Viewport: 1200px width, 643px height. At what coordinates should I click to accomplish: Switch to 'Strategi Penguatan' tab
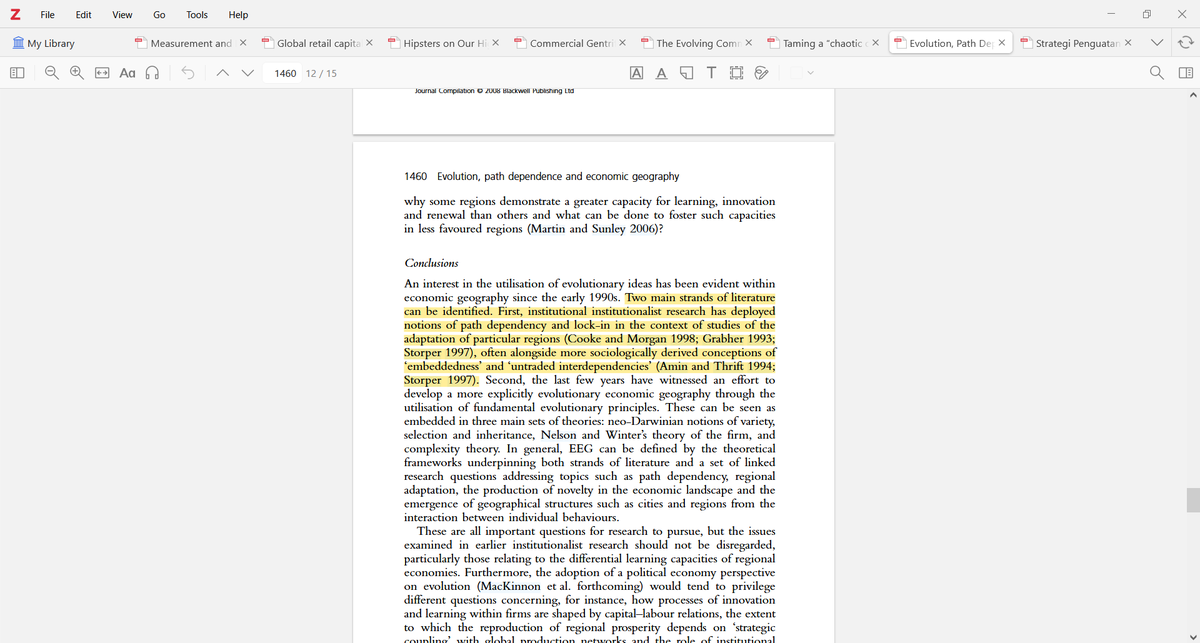click(x=1077, y=43)
